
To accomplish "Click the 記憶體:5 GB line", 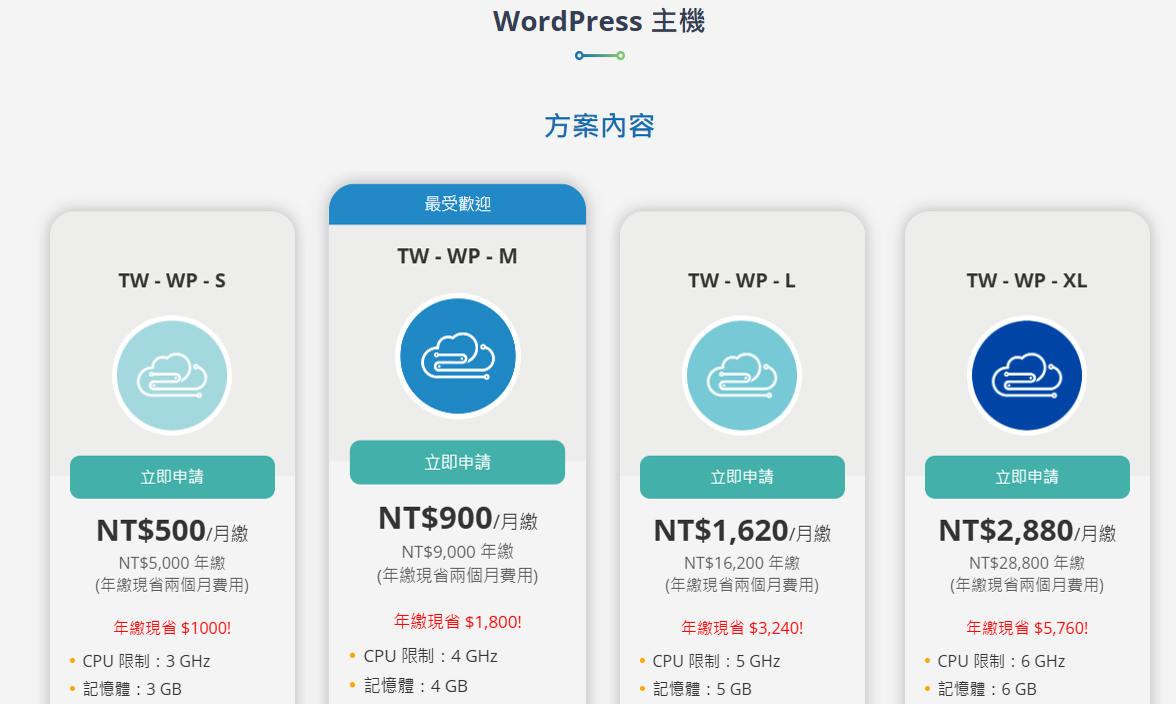I will 702,689.
